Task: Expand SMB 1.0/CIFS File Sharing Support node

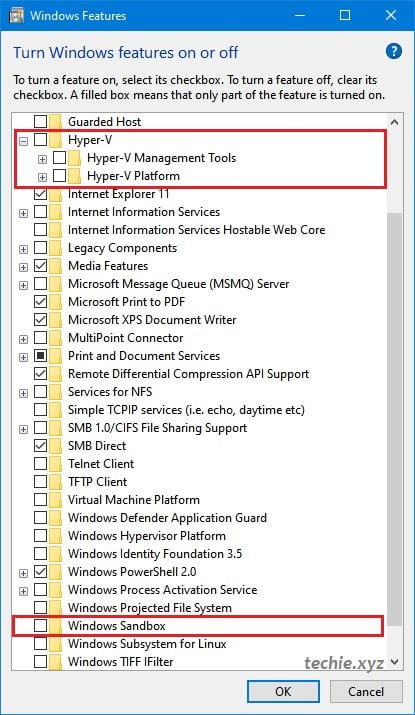Action: click(23, 429)
